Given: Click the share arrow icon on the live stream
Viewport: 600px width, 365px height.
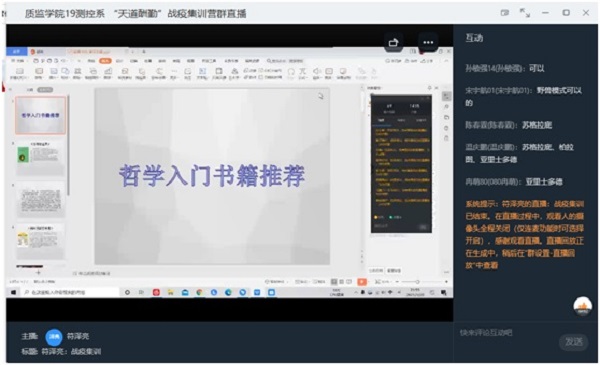Looking at the screenshot, I should point(394,42).
